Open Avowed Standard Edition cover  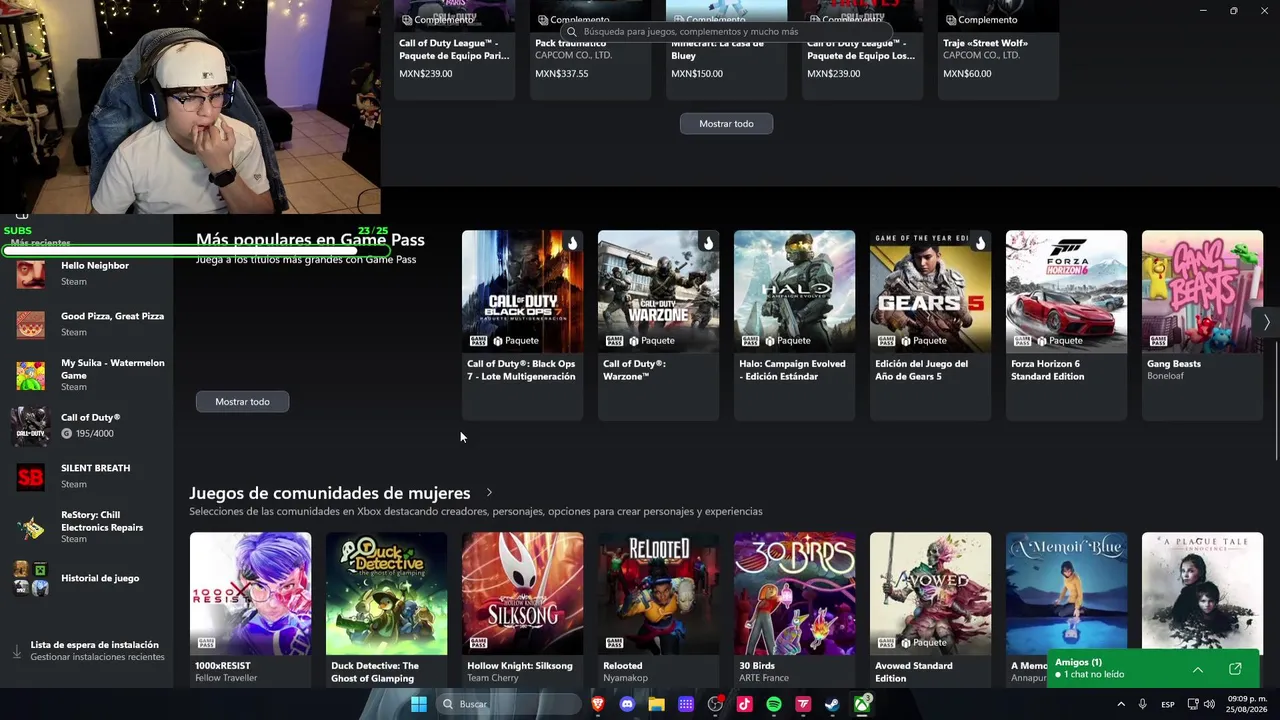(930, 593)
